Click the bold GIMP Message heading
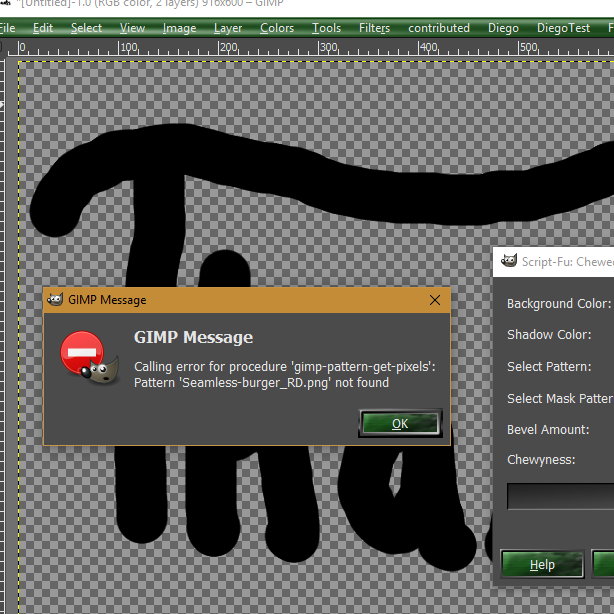This screenshot has height=614, width=614. click(193, 337)
